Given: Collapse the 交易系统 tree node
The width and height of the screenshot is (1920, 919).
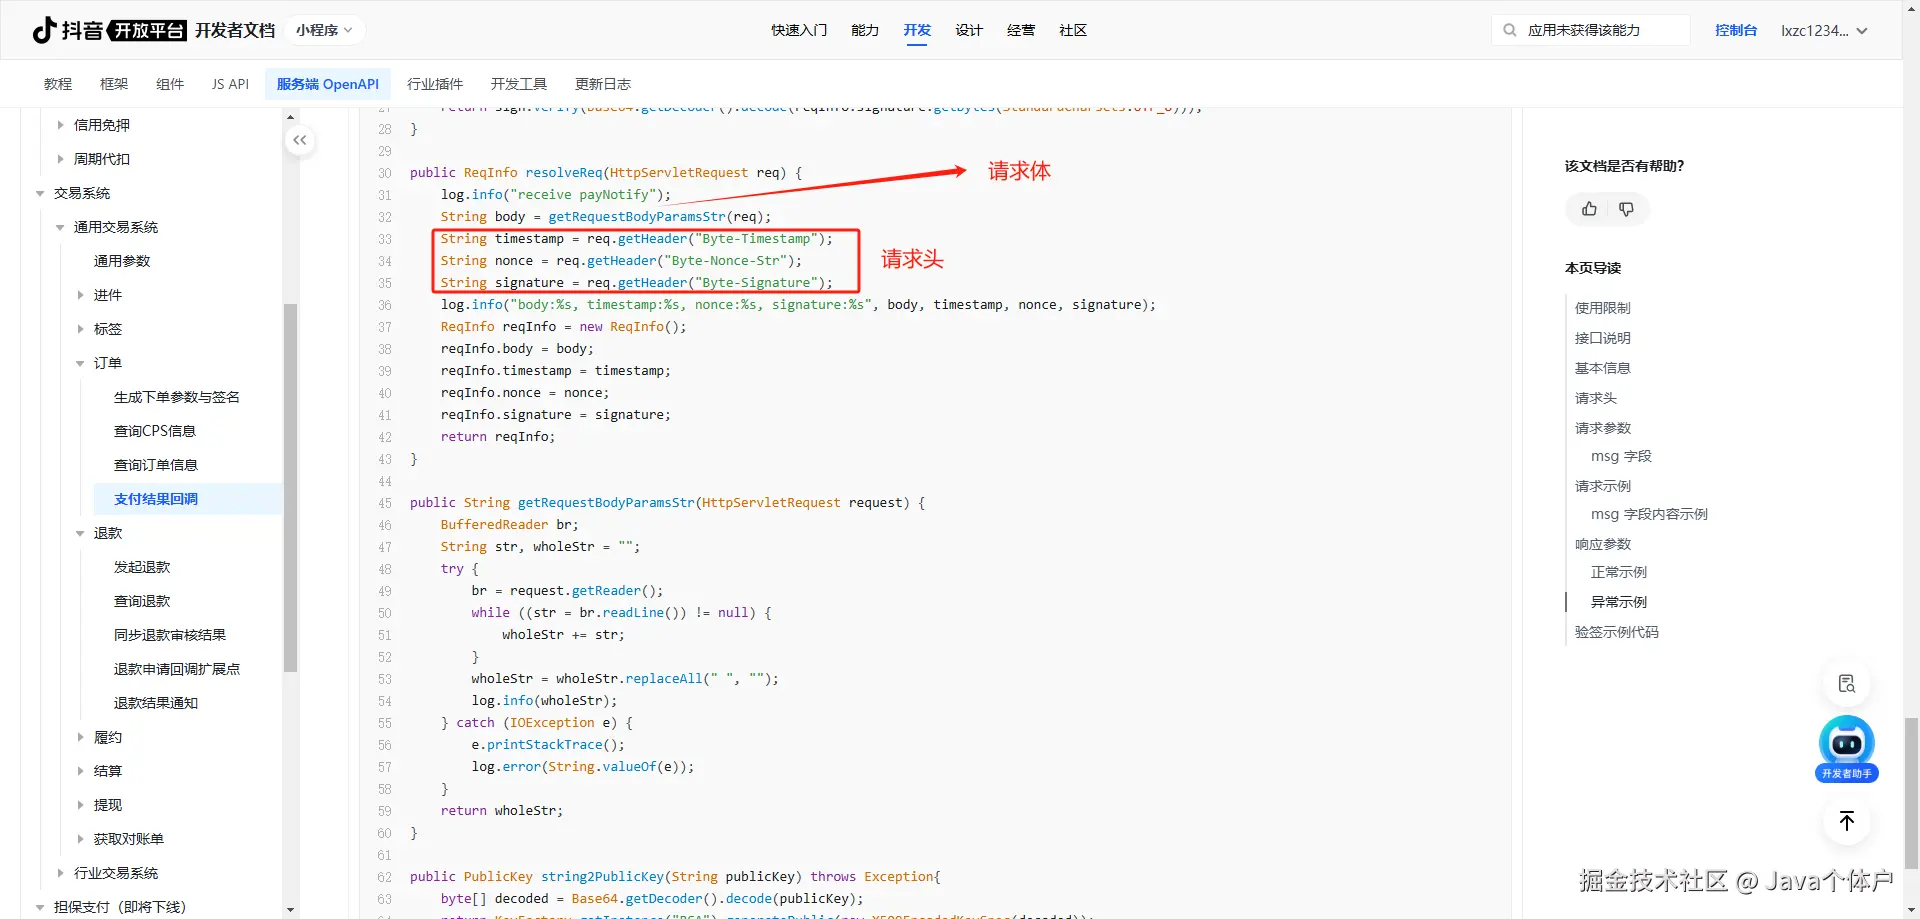Looking at the screenshot, I should (40, 193).
